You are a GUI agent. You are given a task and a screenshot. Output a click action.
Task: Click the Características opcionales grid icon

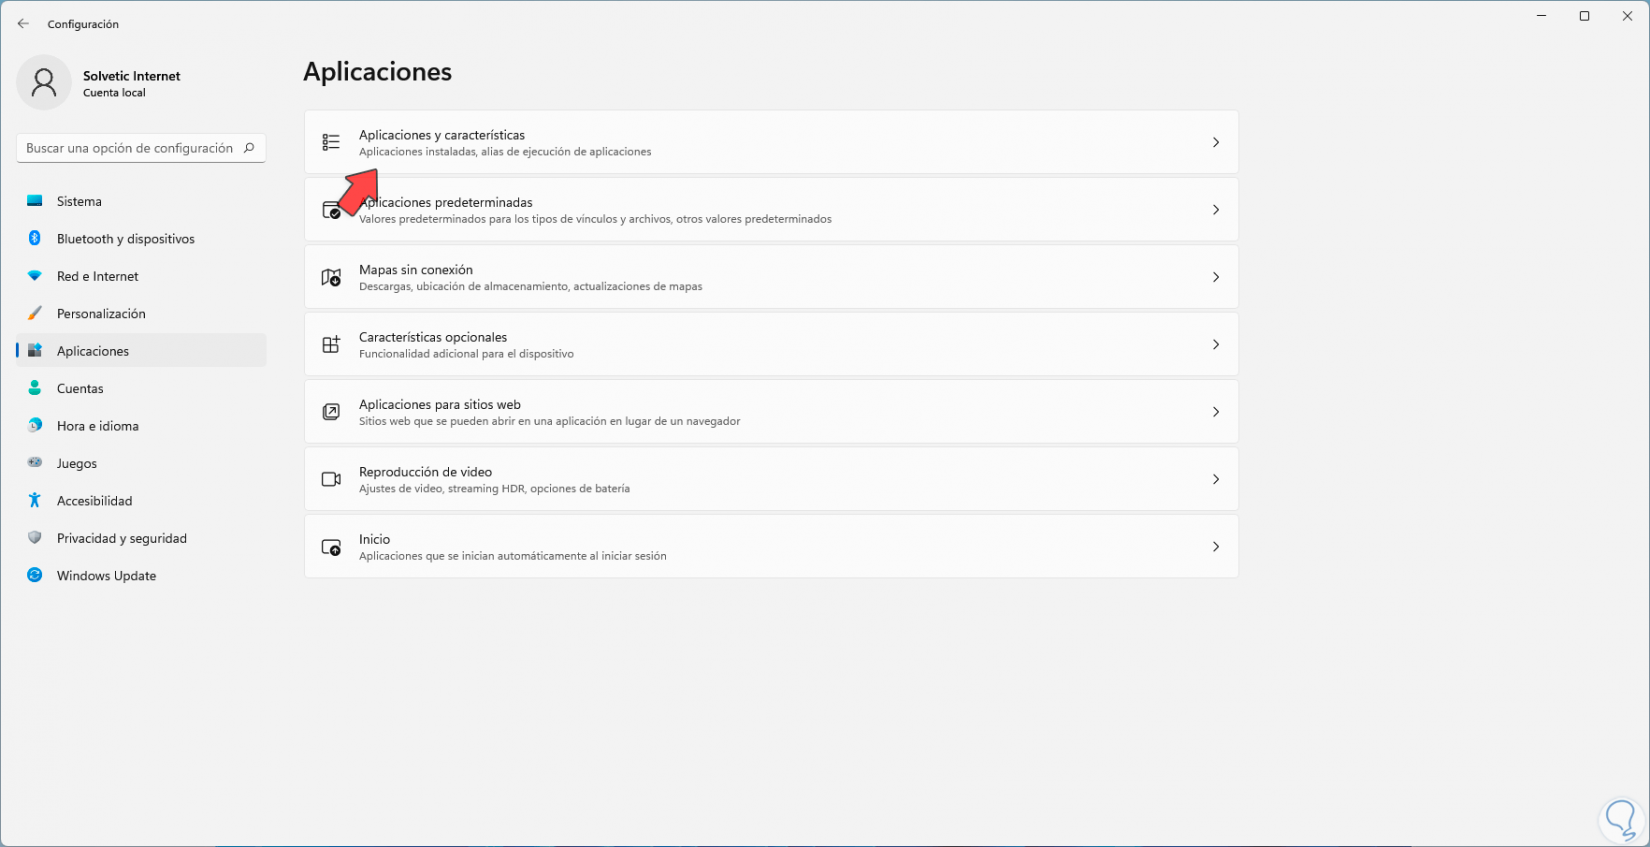click(331, 345)
